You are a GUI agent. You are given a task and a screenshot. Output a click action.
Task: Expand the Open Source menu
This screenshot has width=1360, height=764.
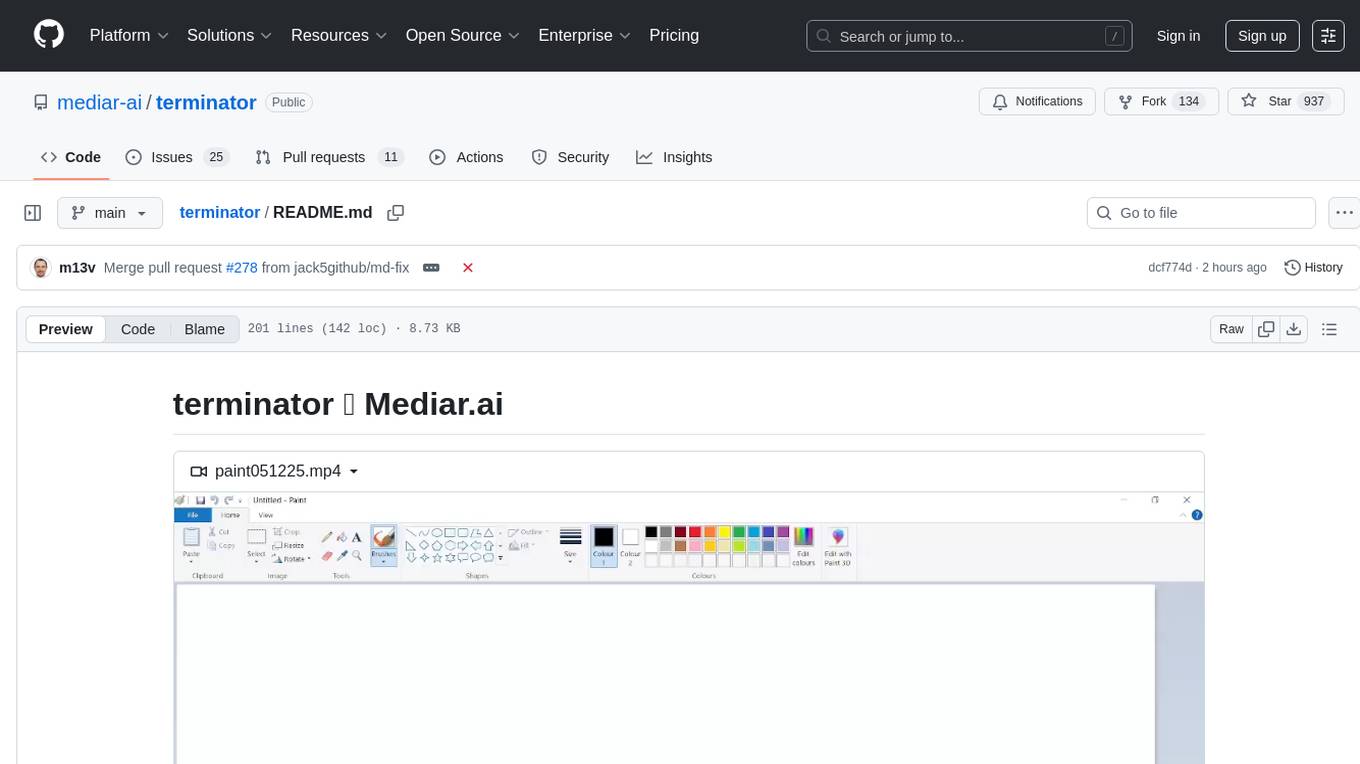[463, 35]
